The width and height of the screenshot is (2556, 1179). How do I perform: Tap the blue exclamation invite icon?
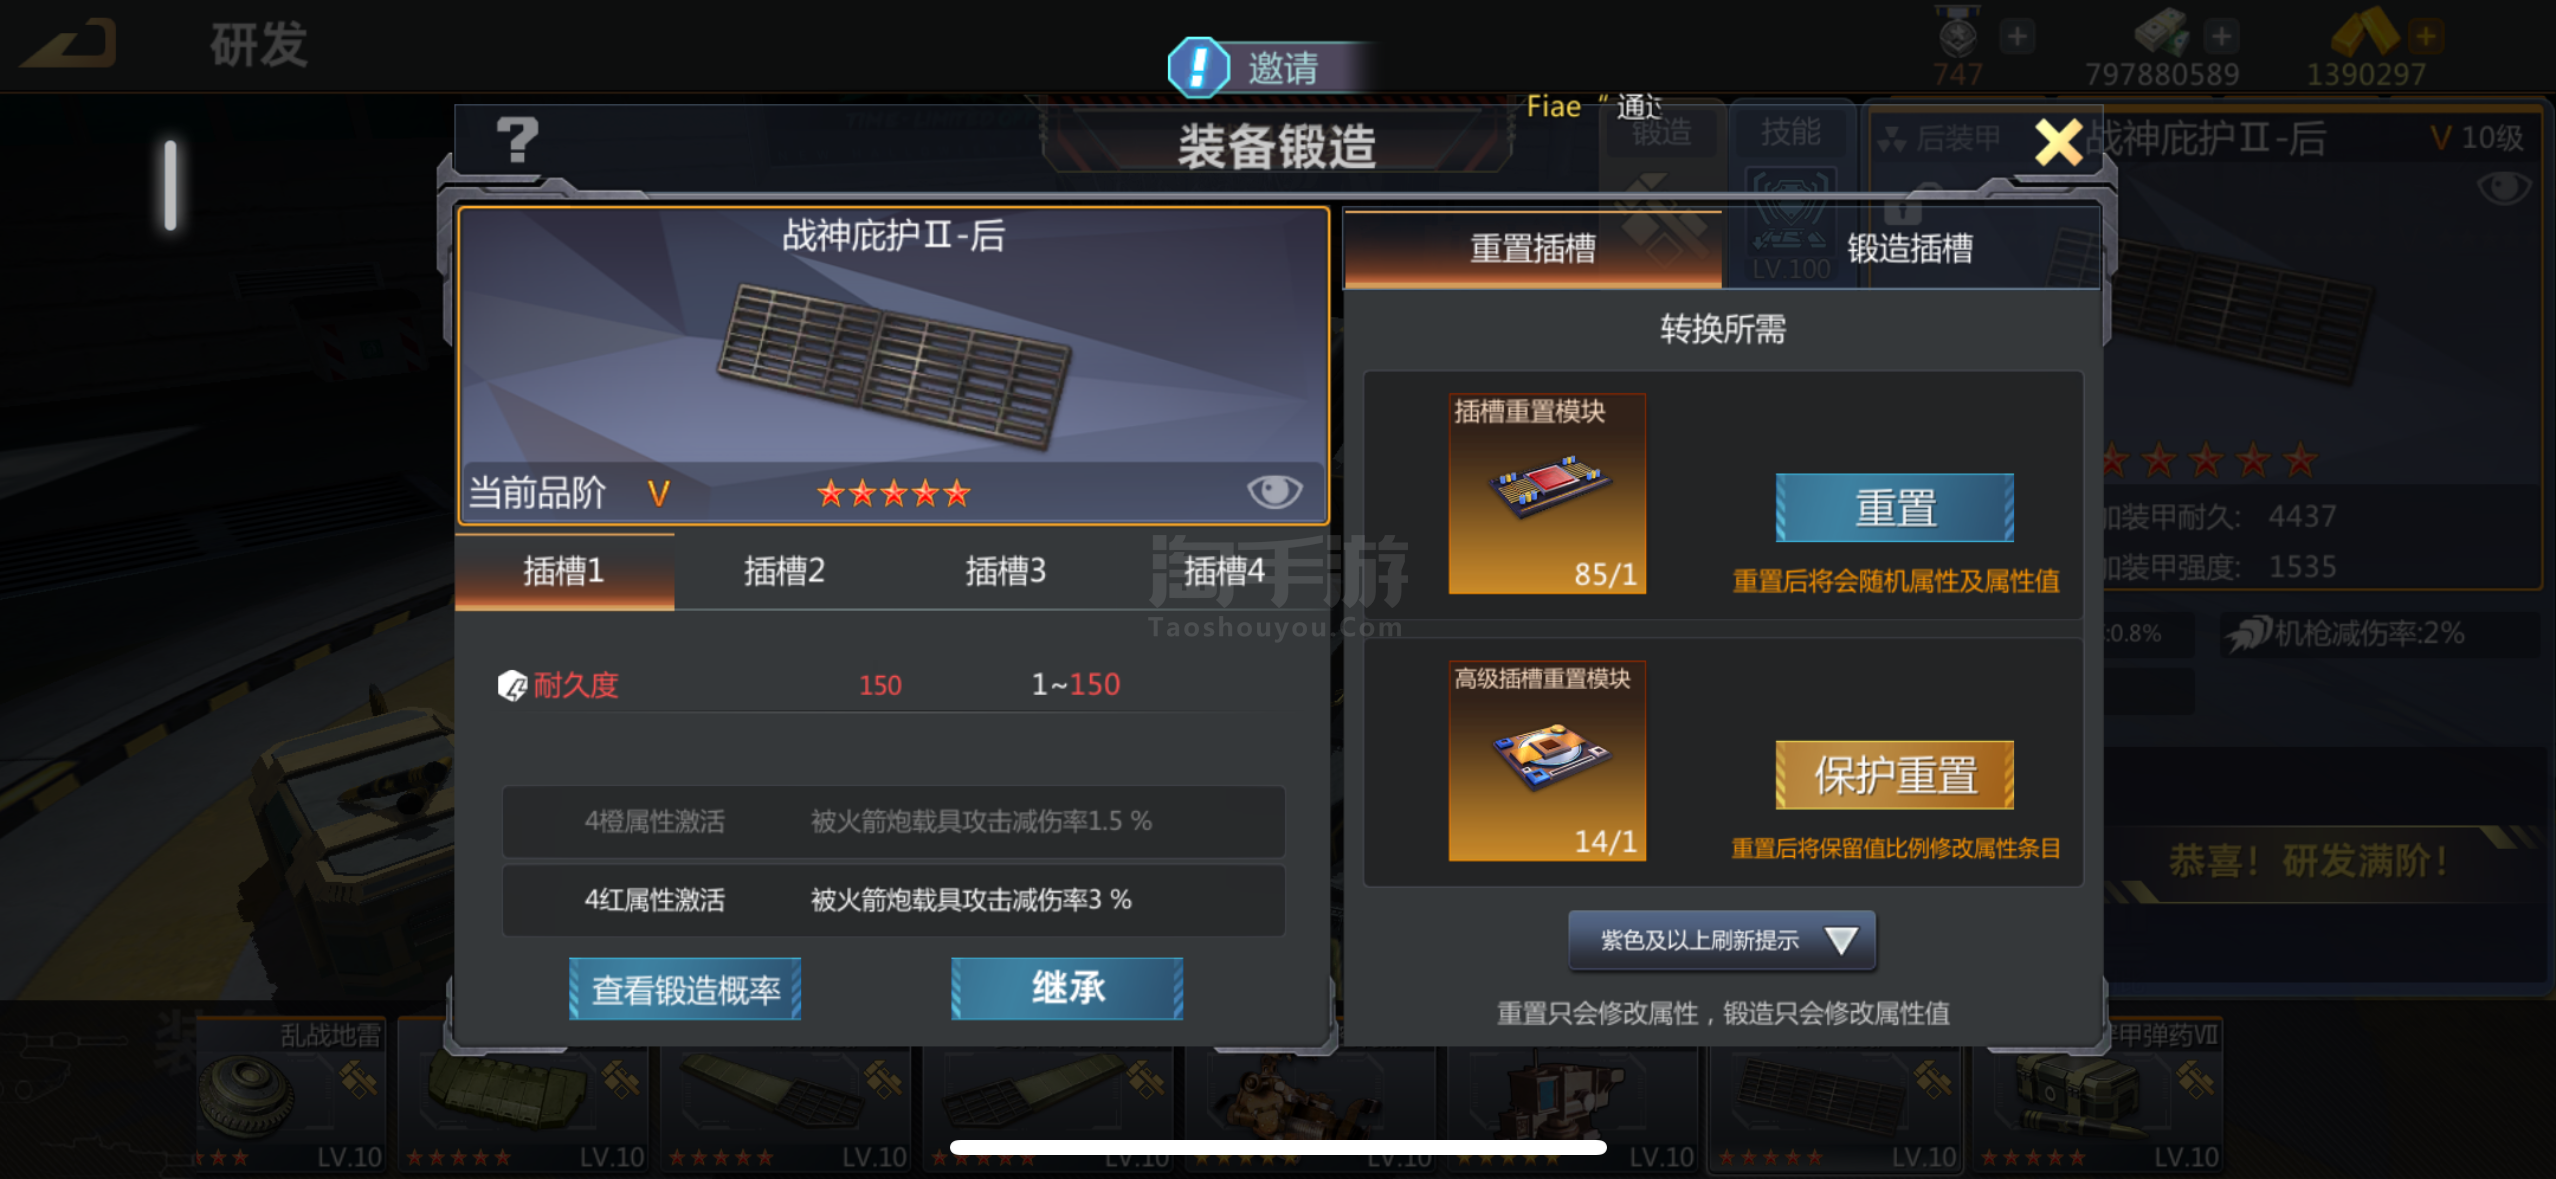(x=1198, y=68)
